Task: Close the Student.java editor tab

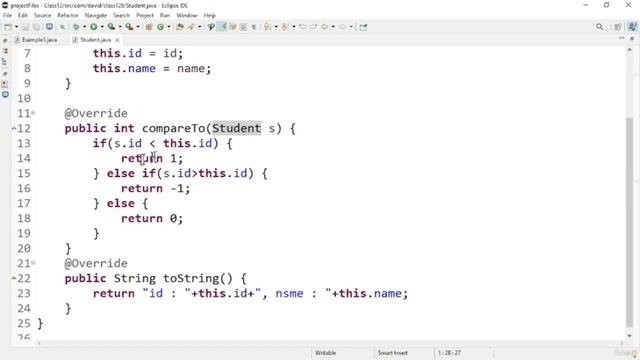Action: 118,40
